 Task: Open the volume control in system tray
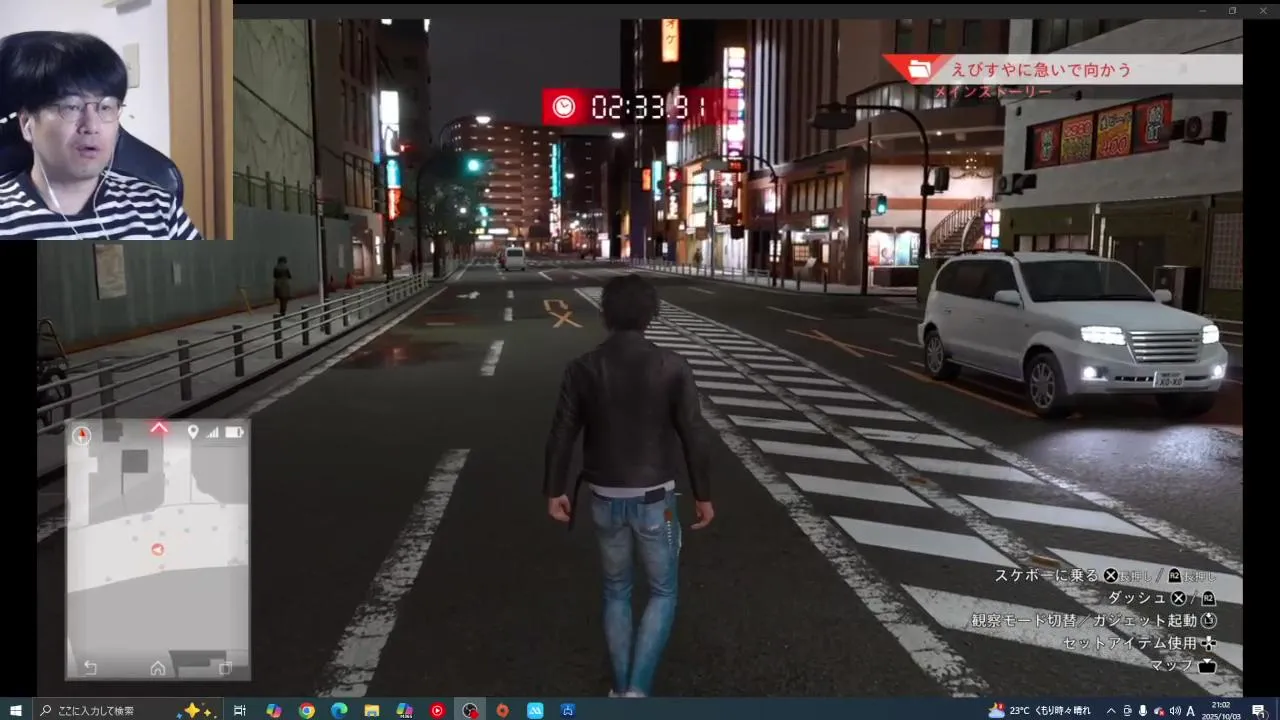(1175, 710)
